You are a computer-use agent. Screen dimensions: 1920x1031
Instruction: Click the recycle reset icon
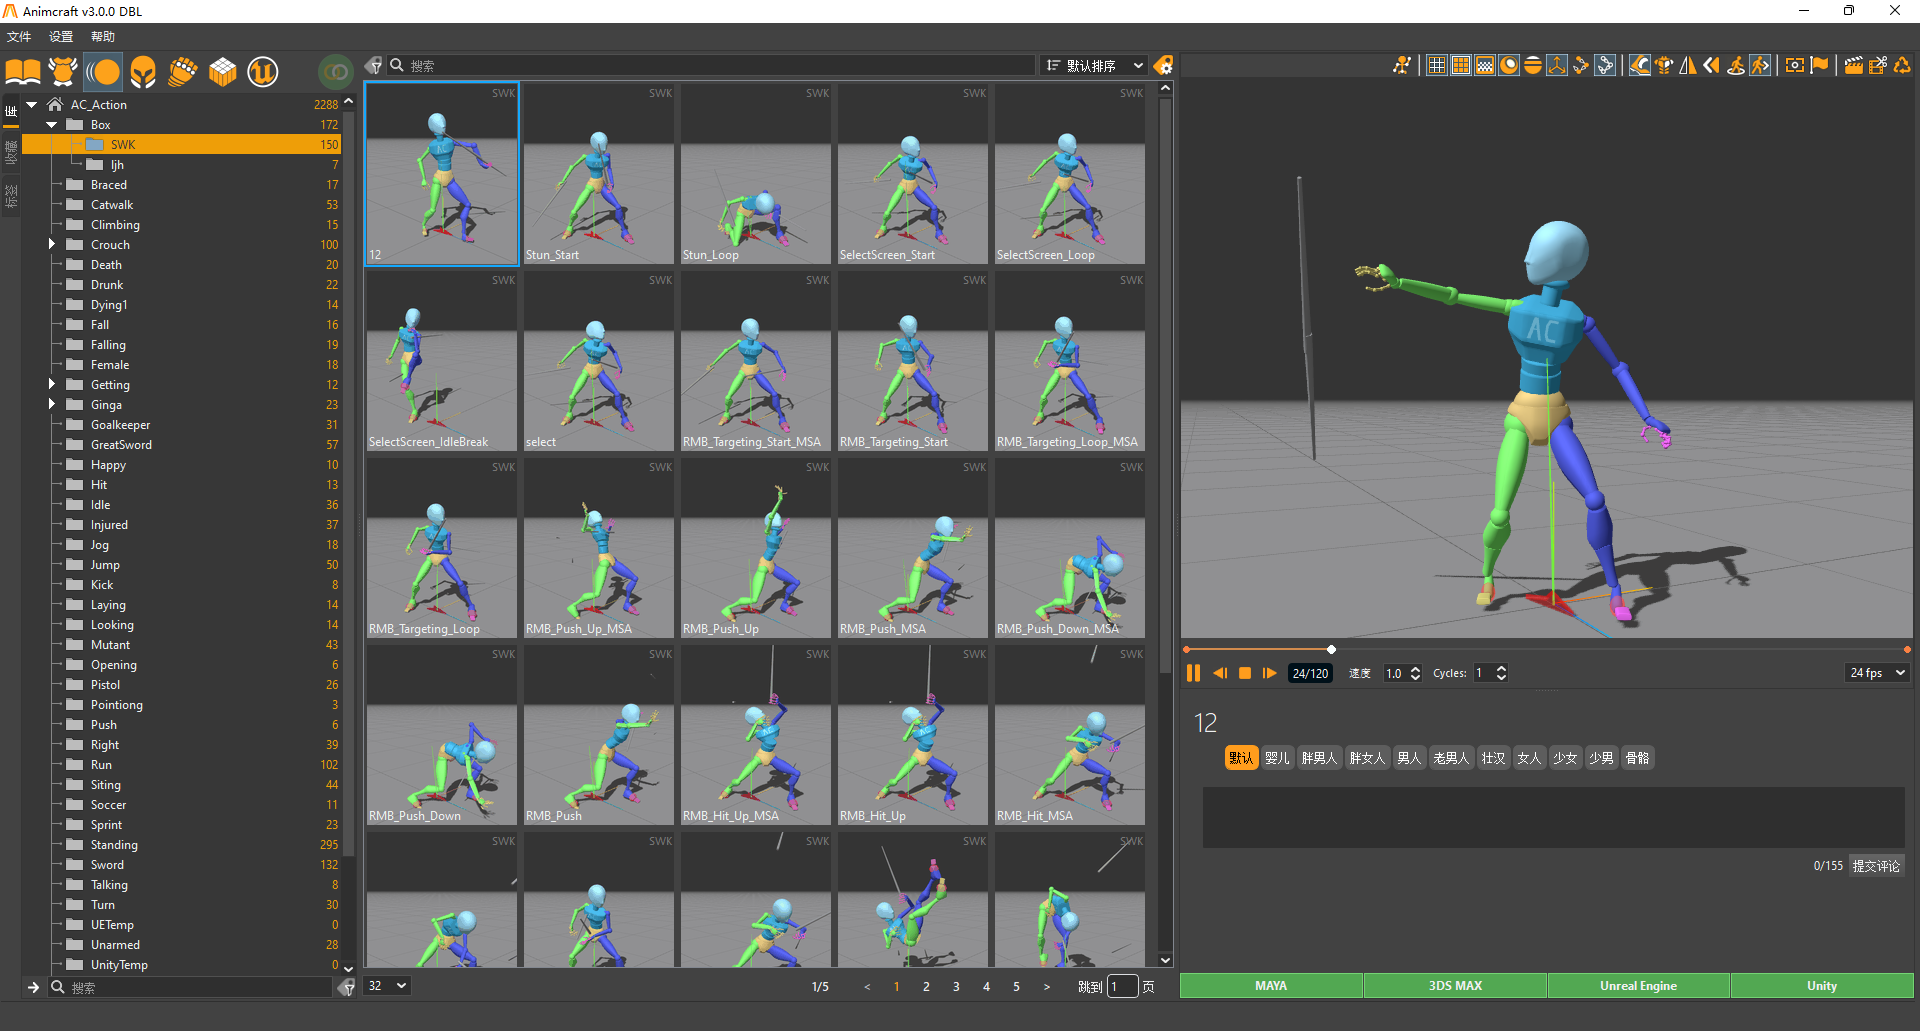(x=1902, y=65)
